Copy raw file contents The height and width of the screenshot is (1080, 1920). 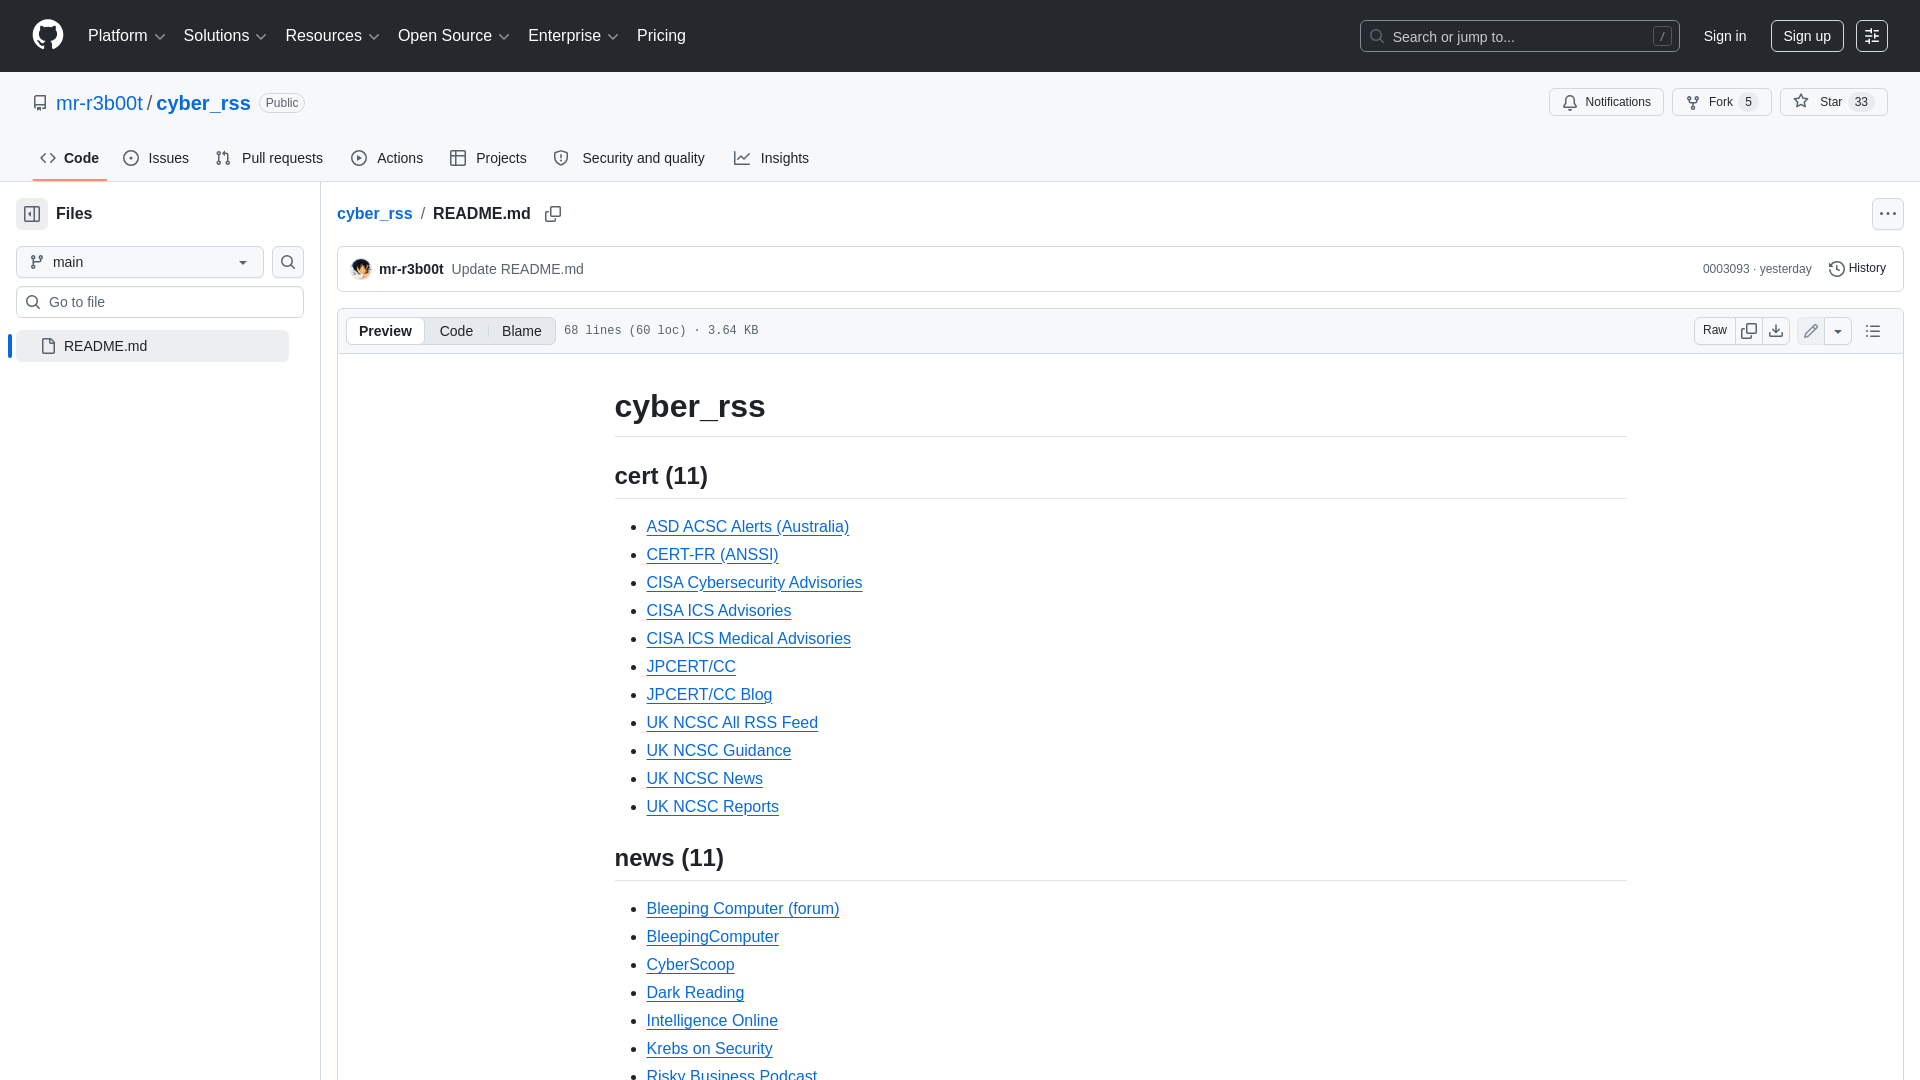[1748, 331]
